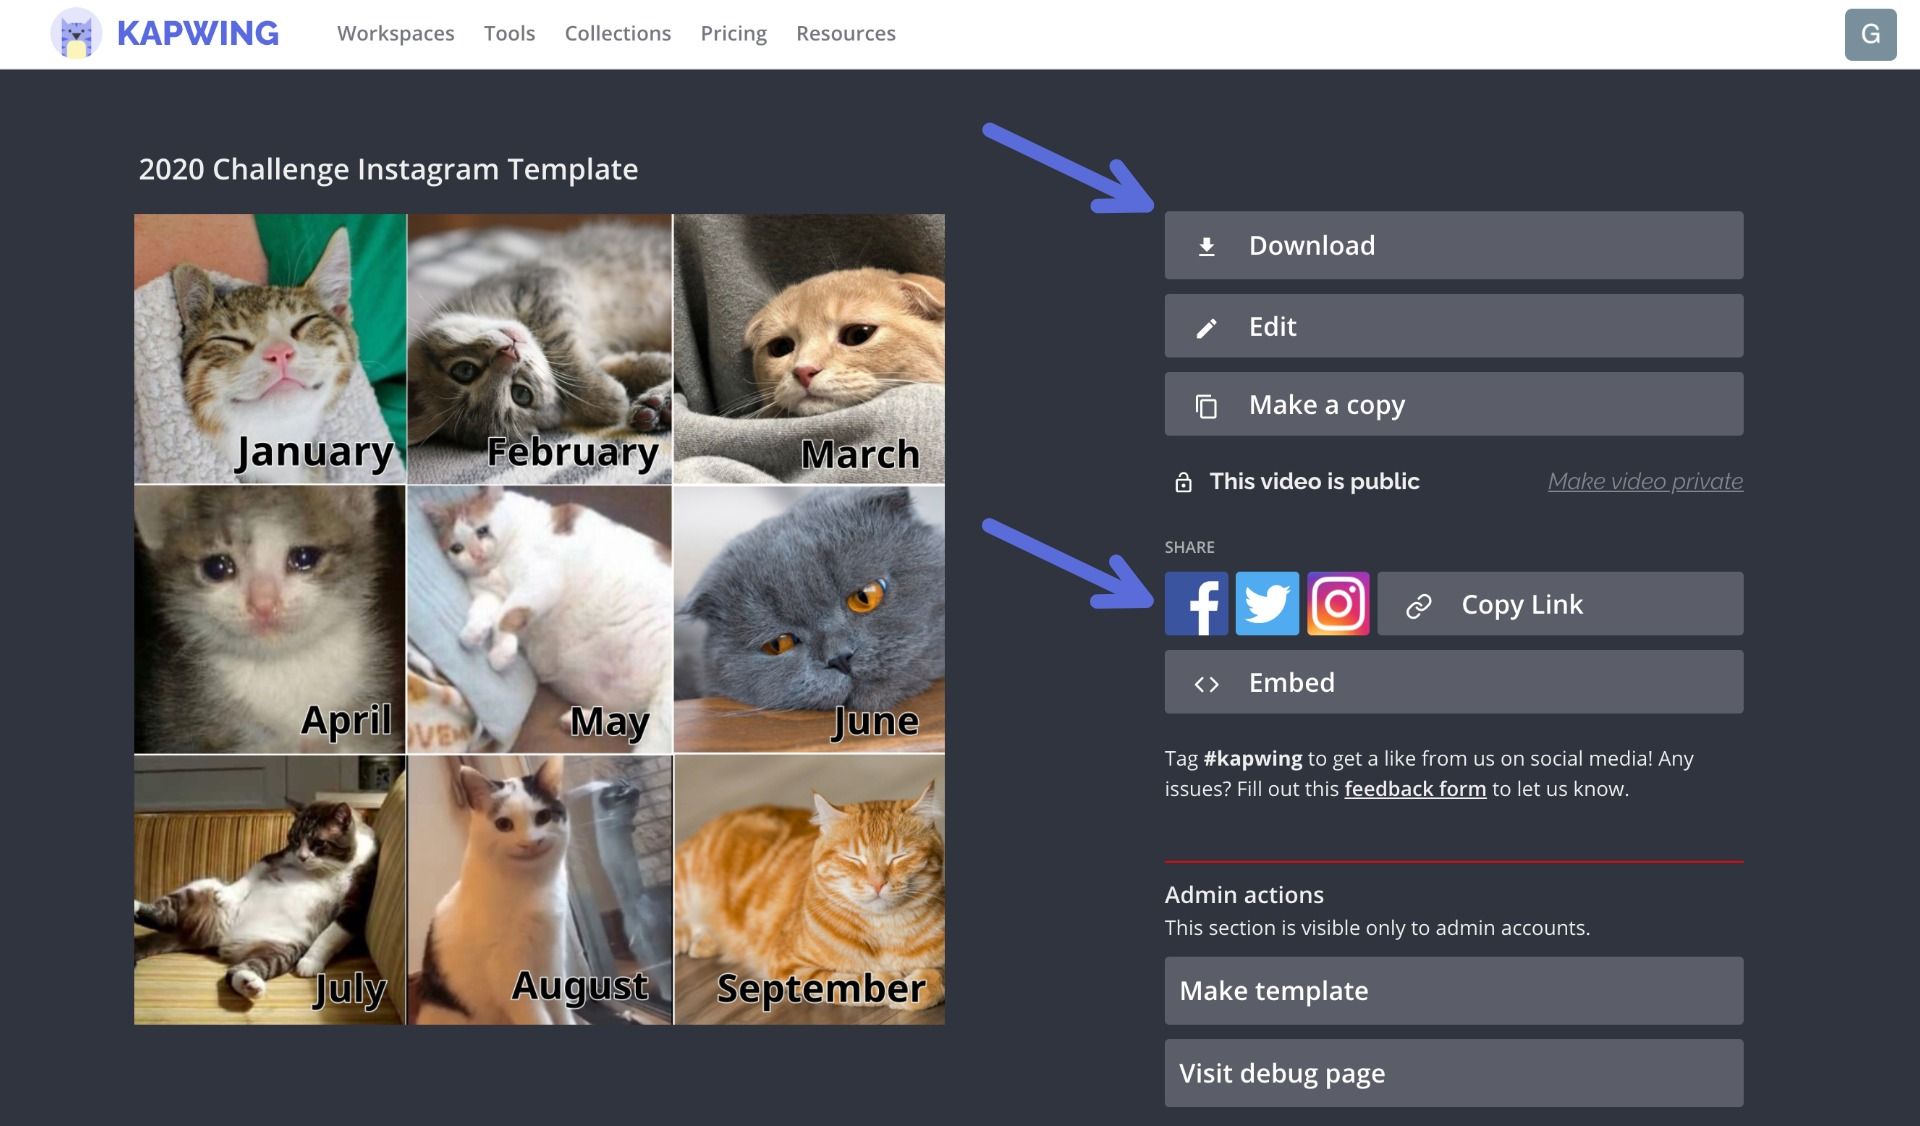This screenshot has width=1920, height=1126.
Task: Click the Visit debug page button
Action: click(1453, 1073)
